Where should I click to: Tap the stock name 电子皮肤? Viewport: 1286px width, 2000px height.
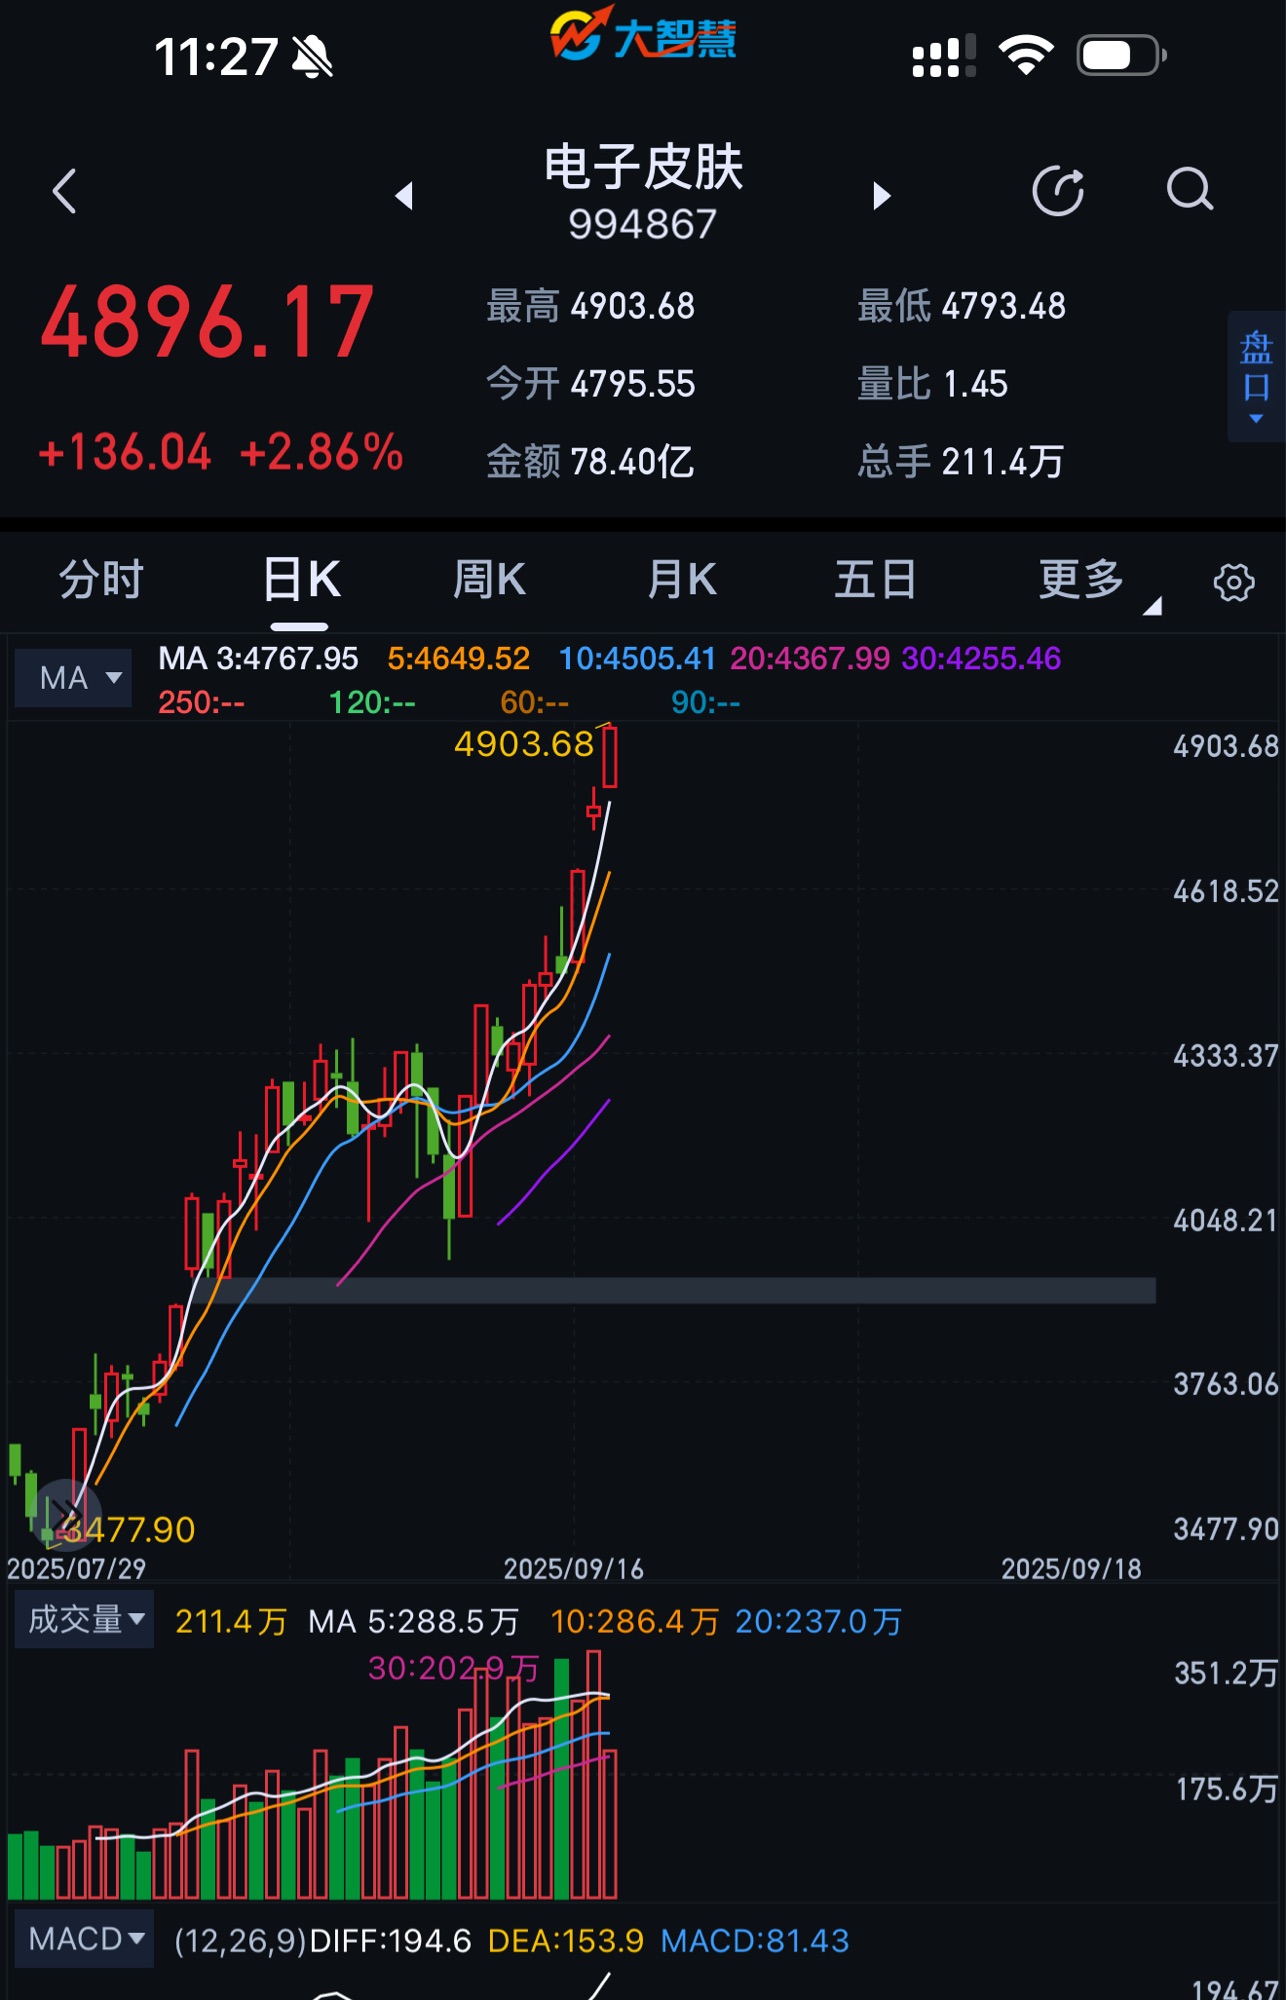coord(643,167)
